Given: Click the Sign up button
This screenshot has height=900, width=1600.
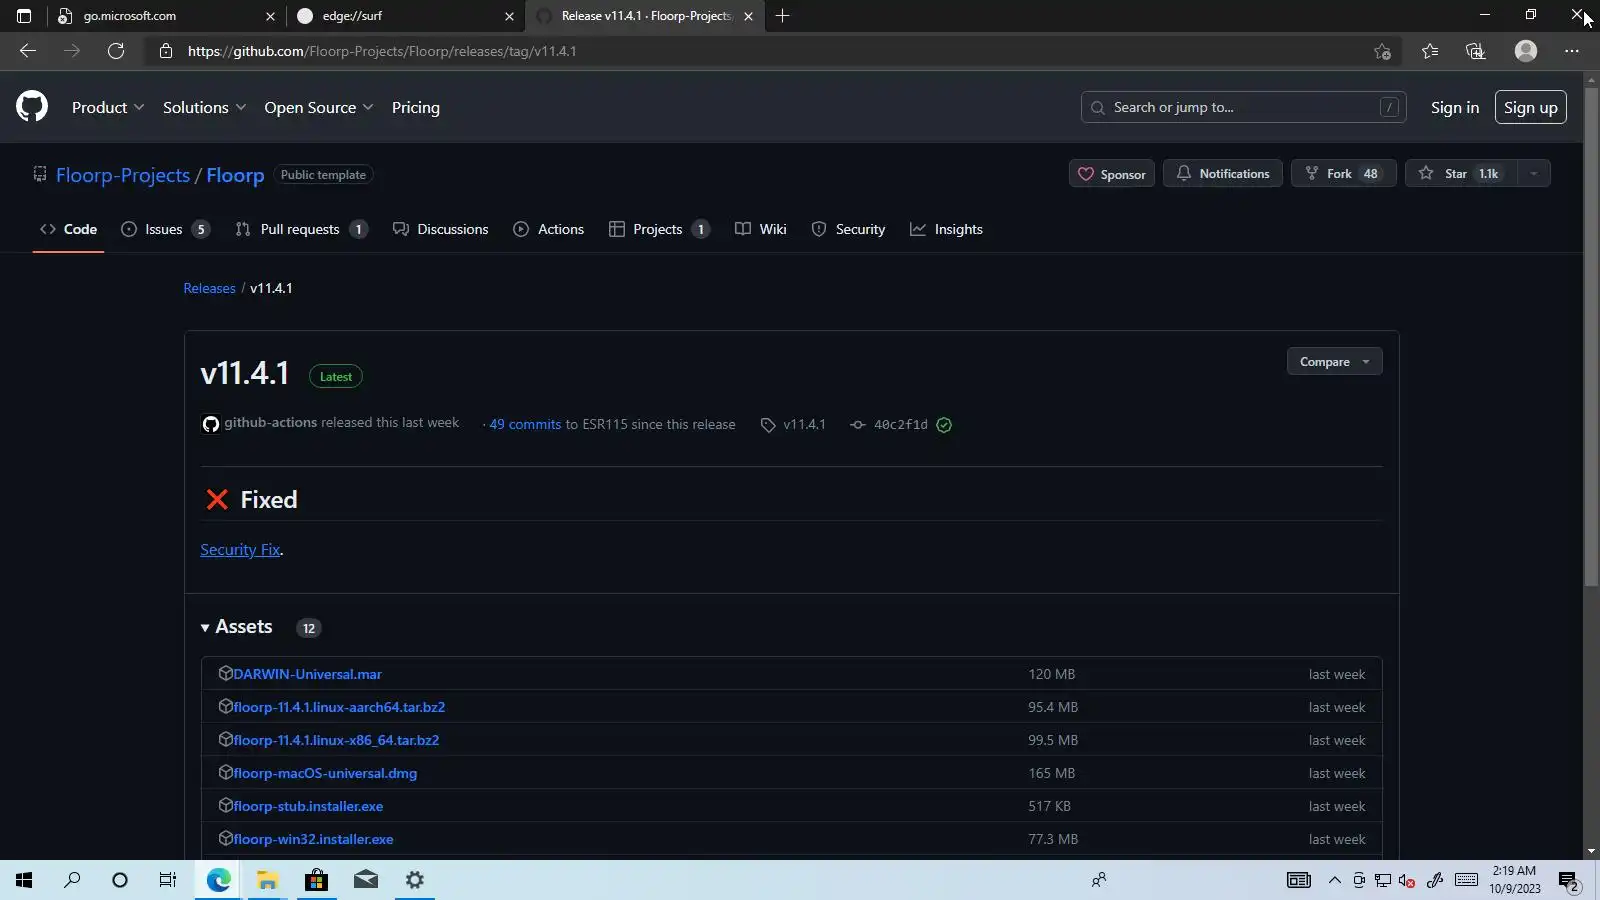Looking at the screenshot, I should click(x=1531, y=107).
